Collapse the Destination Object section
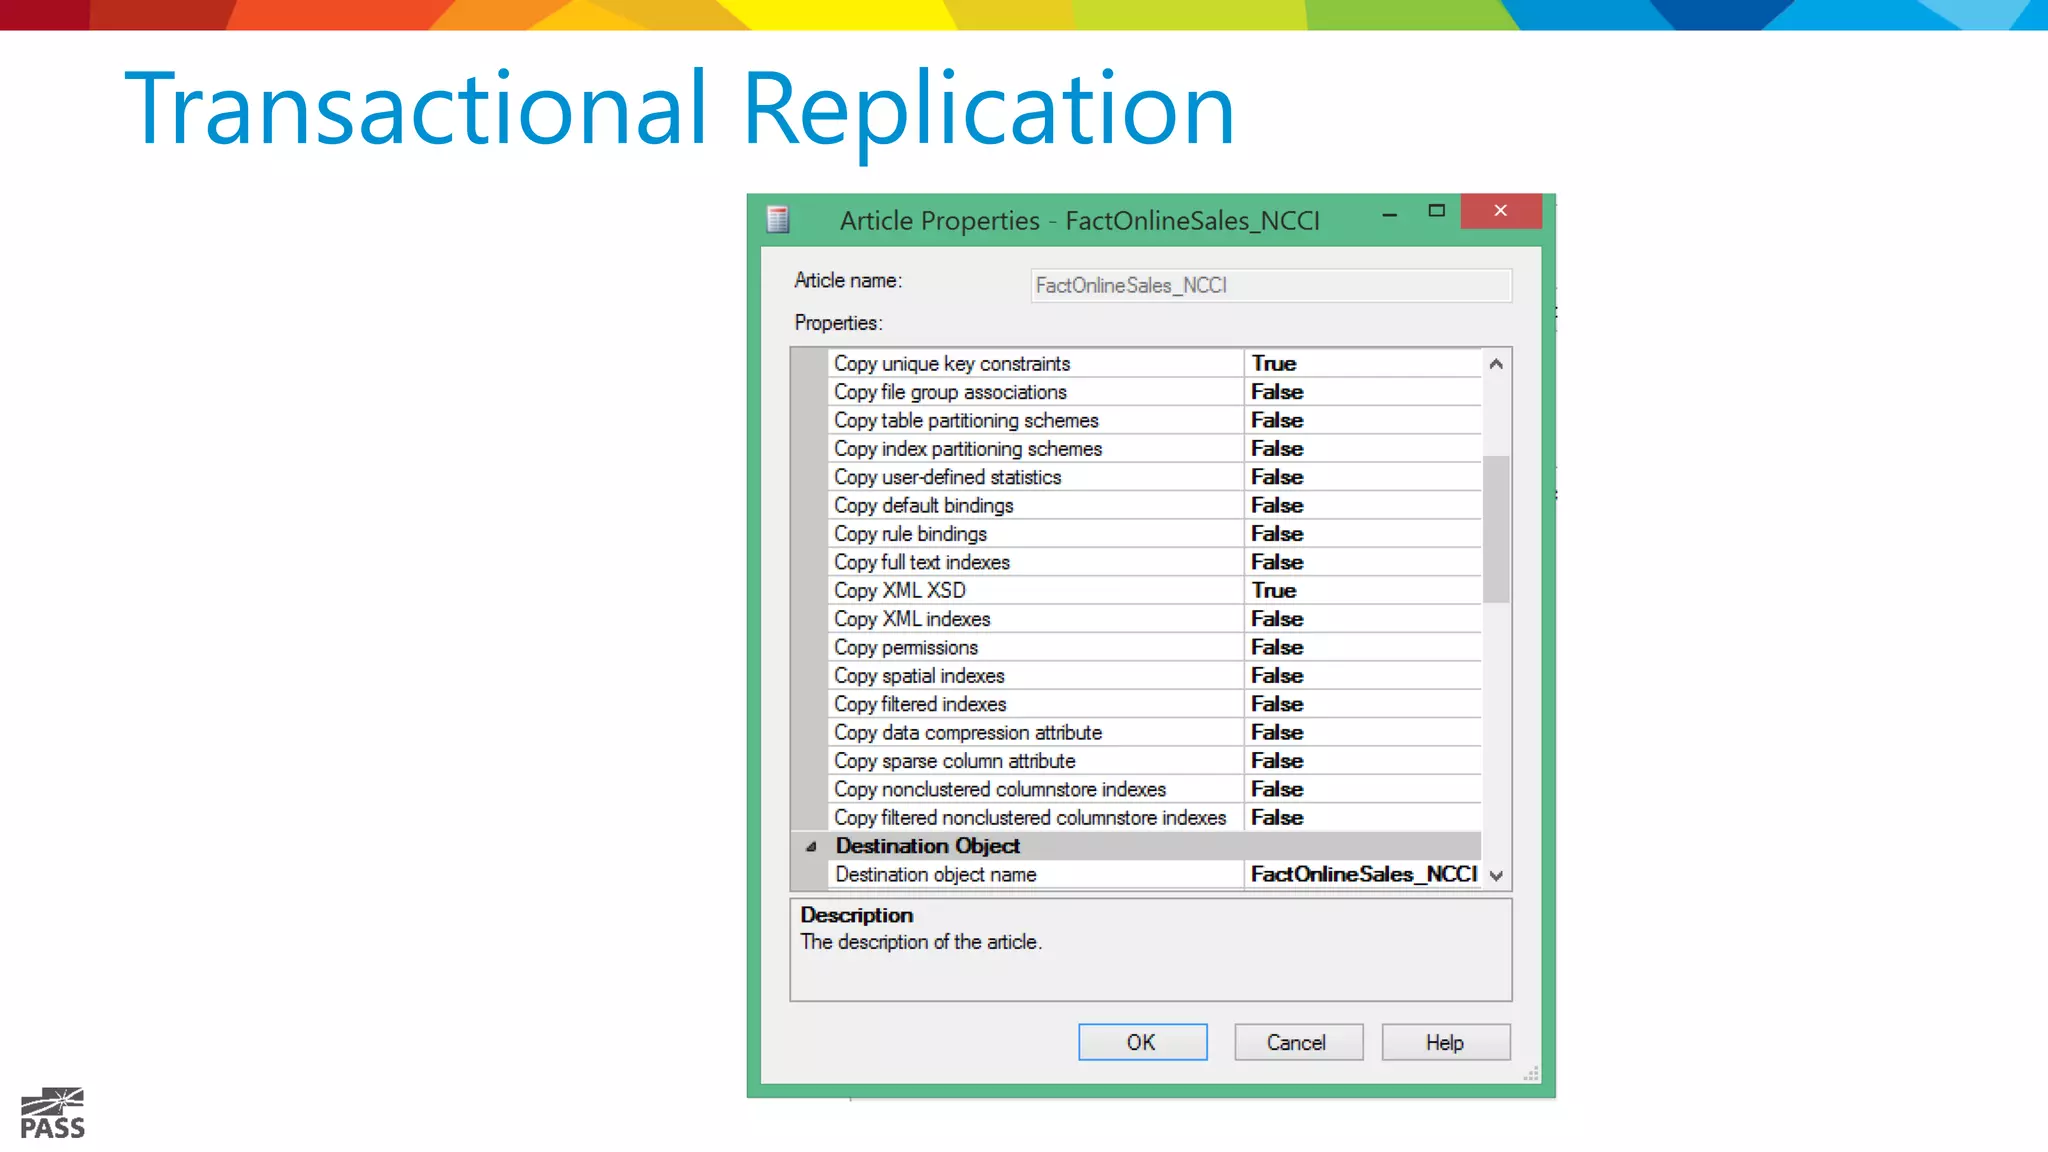This screenshot has width=2048, height=1152. [811, 846]
